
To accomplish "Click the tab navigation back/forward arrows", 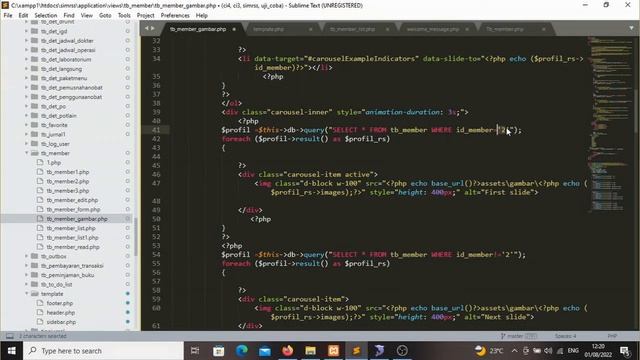I will (150, 29).
